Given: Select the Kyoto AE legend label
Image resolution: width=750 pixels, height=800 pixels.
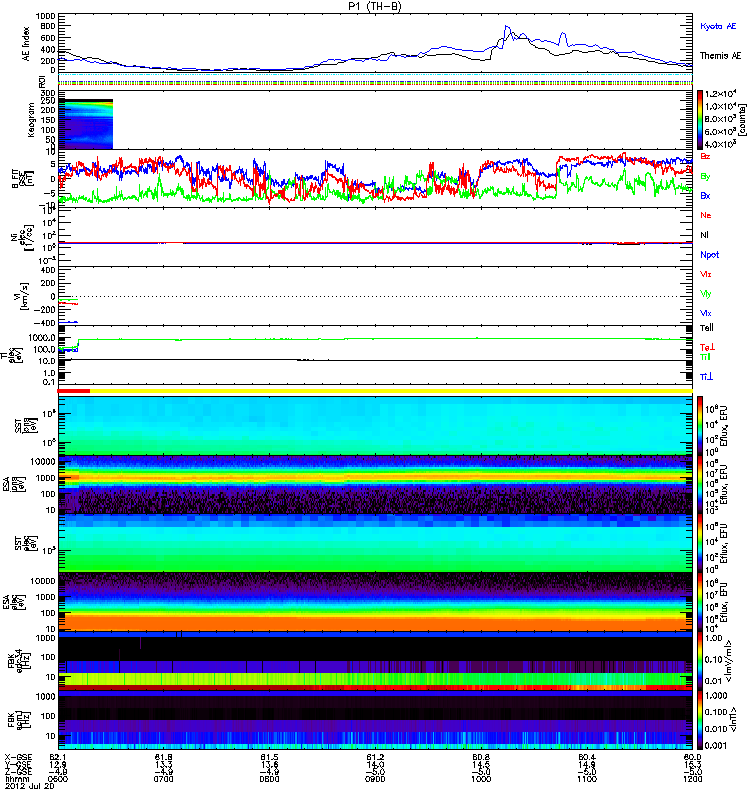Looking at the screenshot, I should 718,26.
